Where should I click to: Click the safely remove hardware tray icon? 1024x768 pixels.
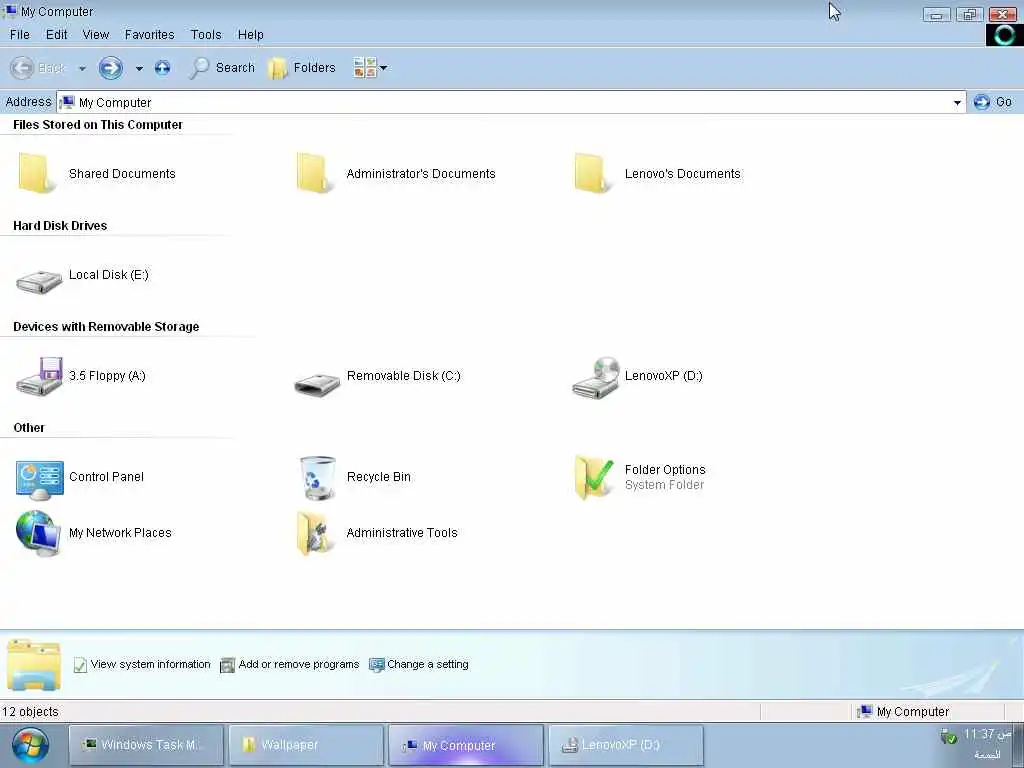948,736
